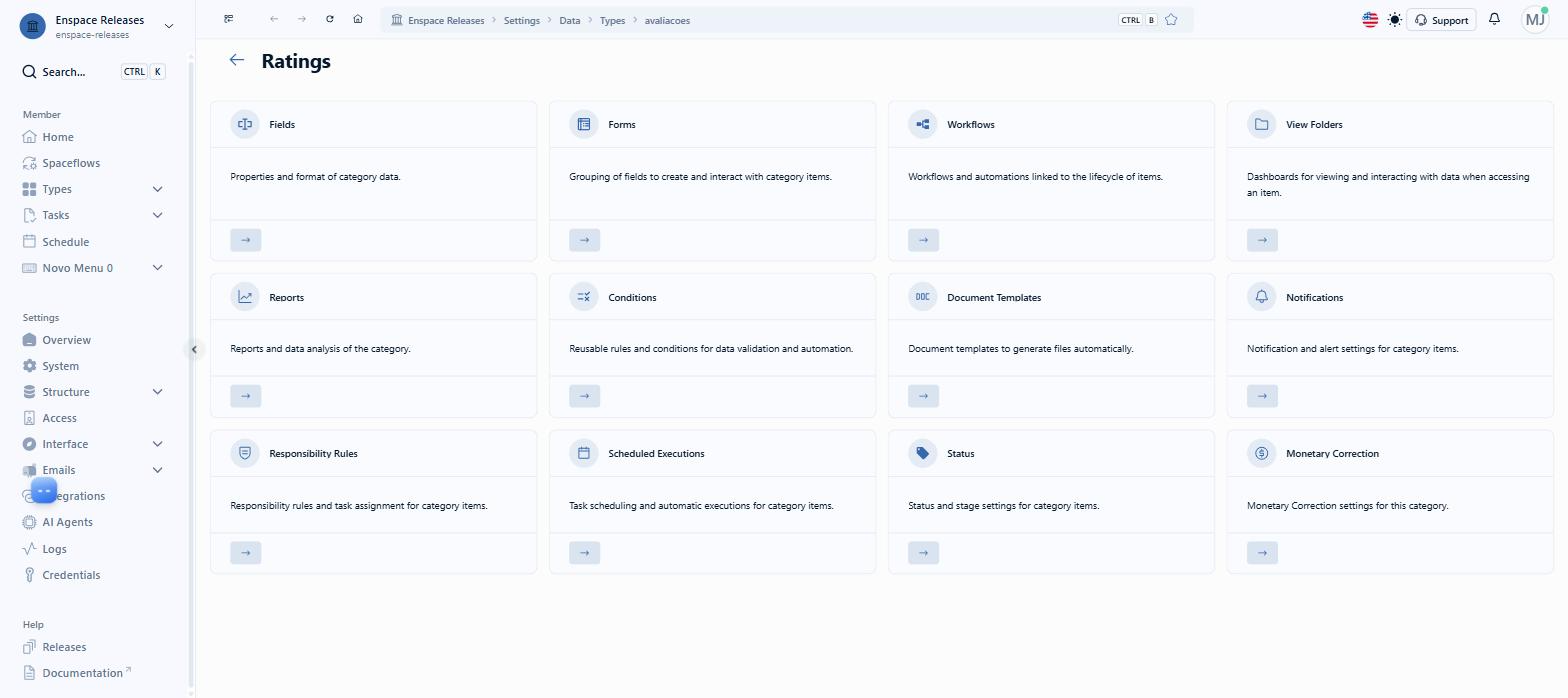Change language via US flag icon
The height and width of the screenshot is (698, 1568).
click(x=1370, y=20)
